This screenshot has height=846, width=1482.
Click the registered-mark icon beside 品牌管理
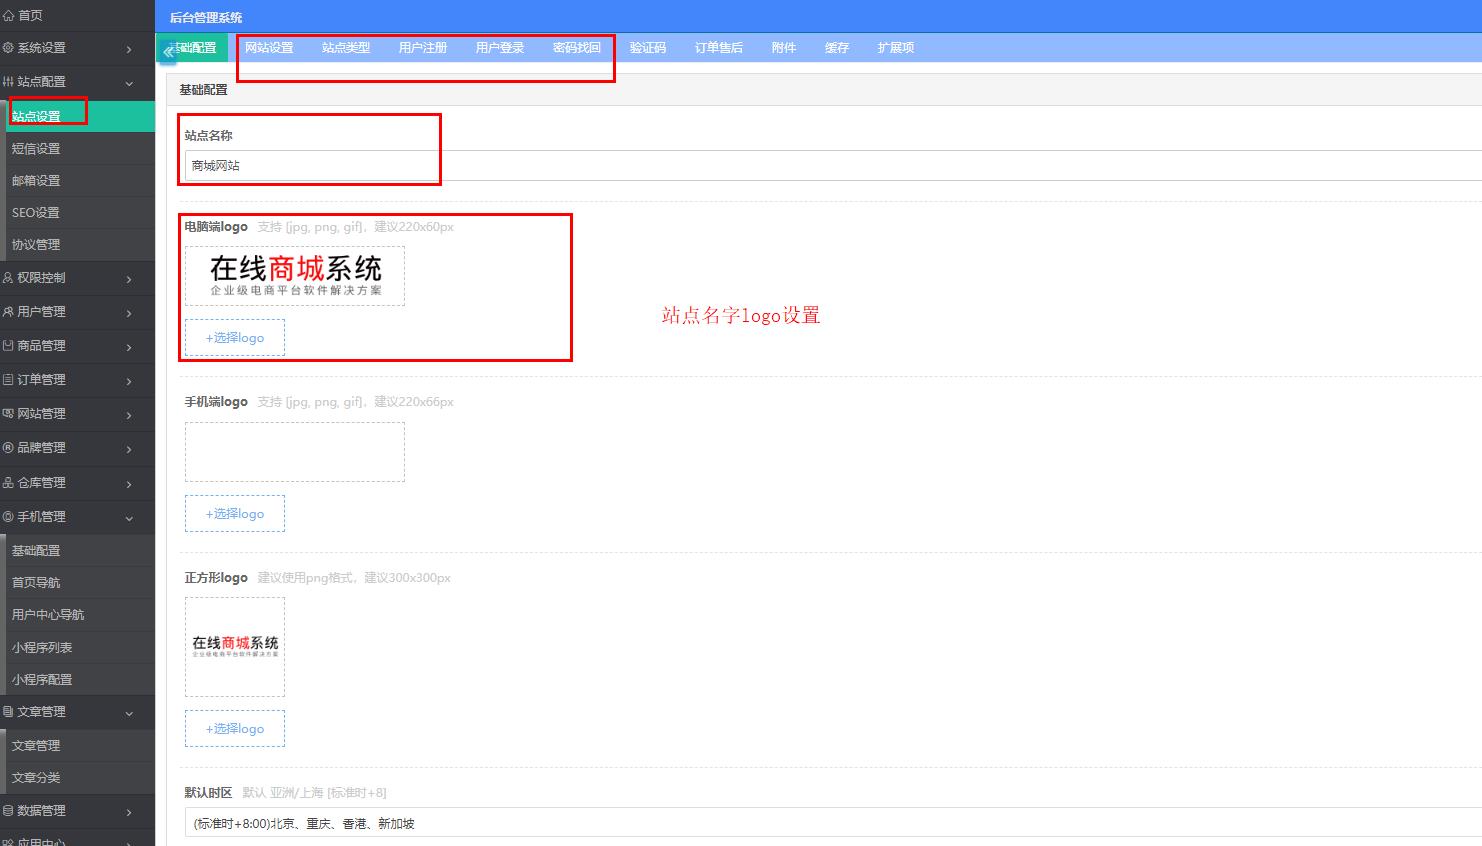(x=8, y=448)
